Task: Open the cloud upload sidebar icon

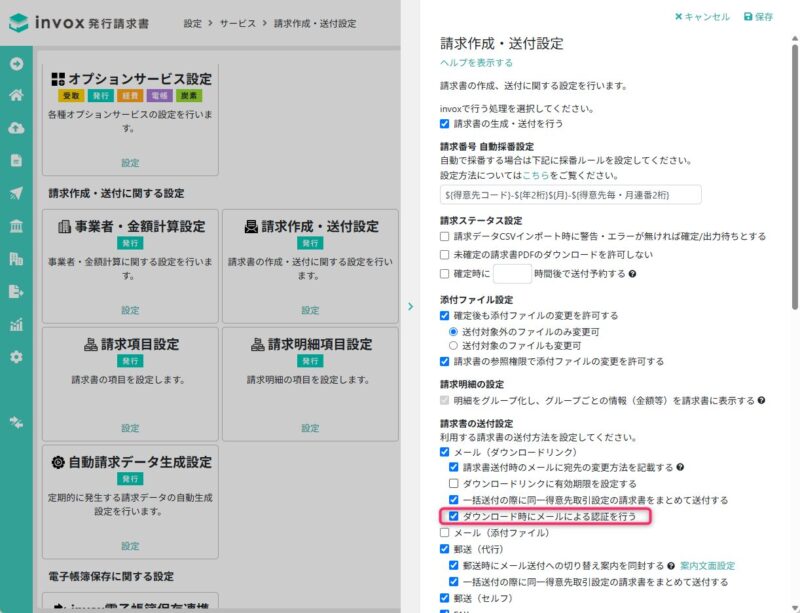Action: pyautogui.click(x=16, y=128)
